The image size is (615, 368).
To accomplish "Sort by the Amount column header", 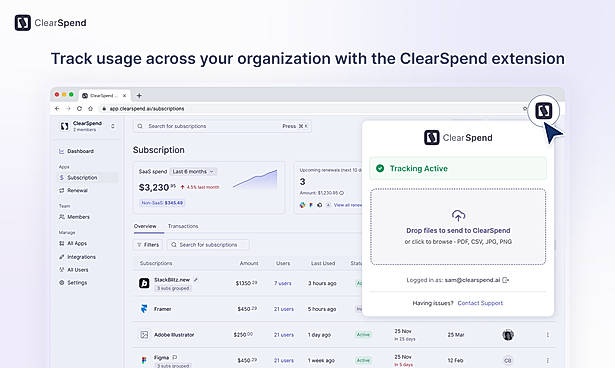I will pos(249,263).
